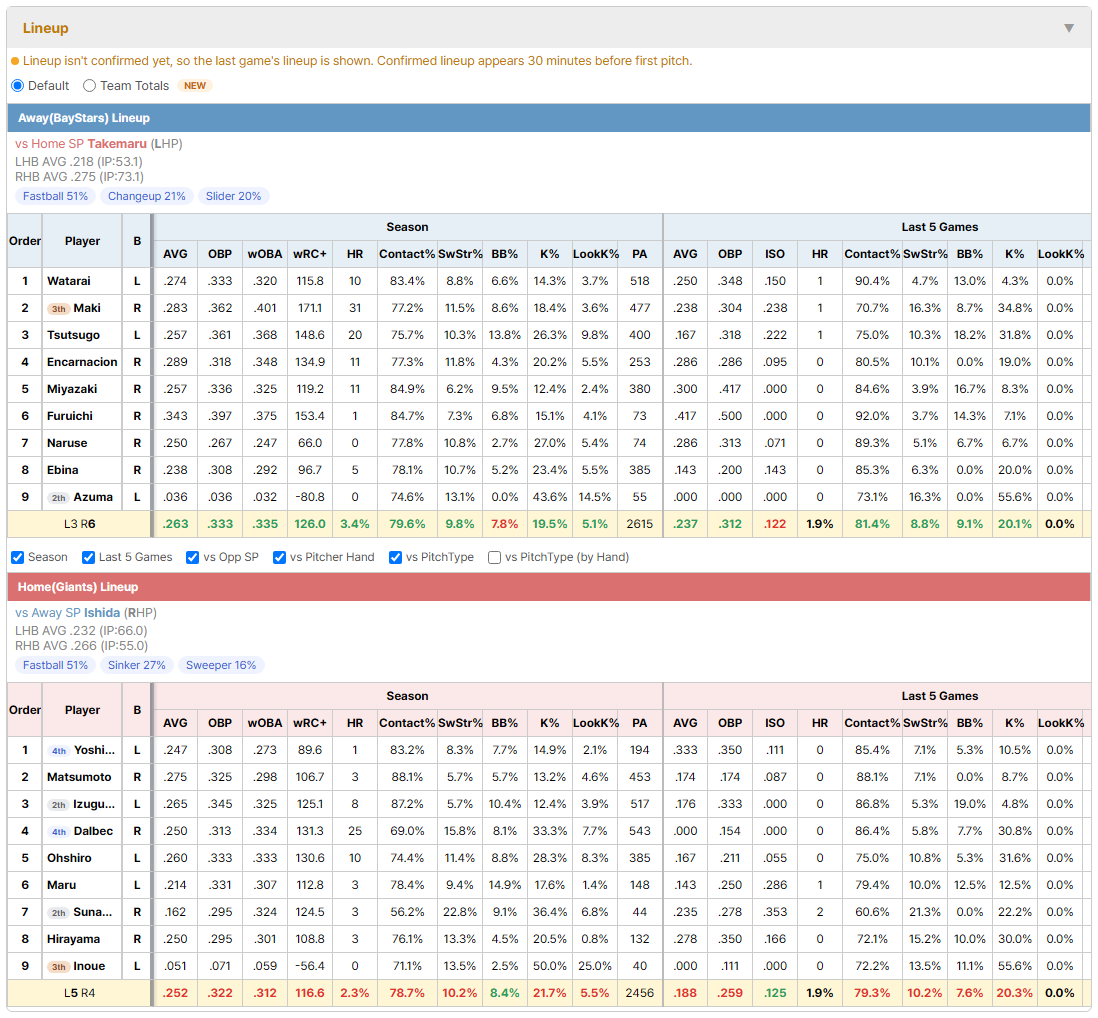Select the Sweeper 16% pitch tag
Viewport: 1098px width, 1018px height.
[221, 665]
